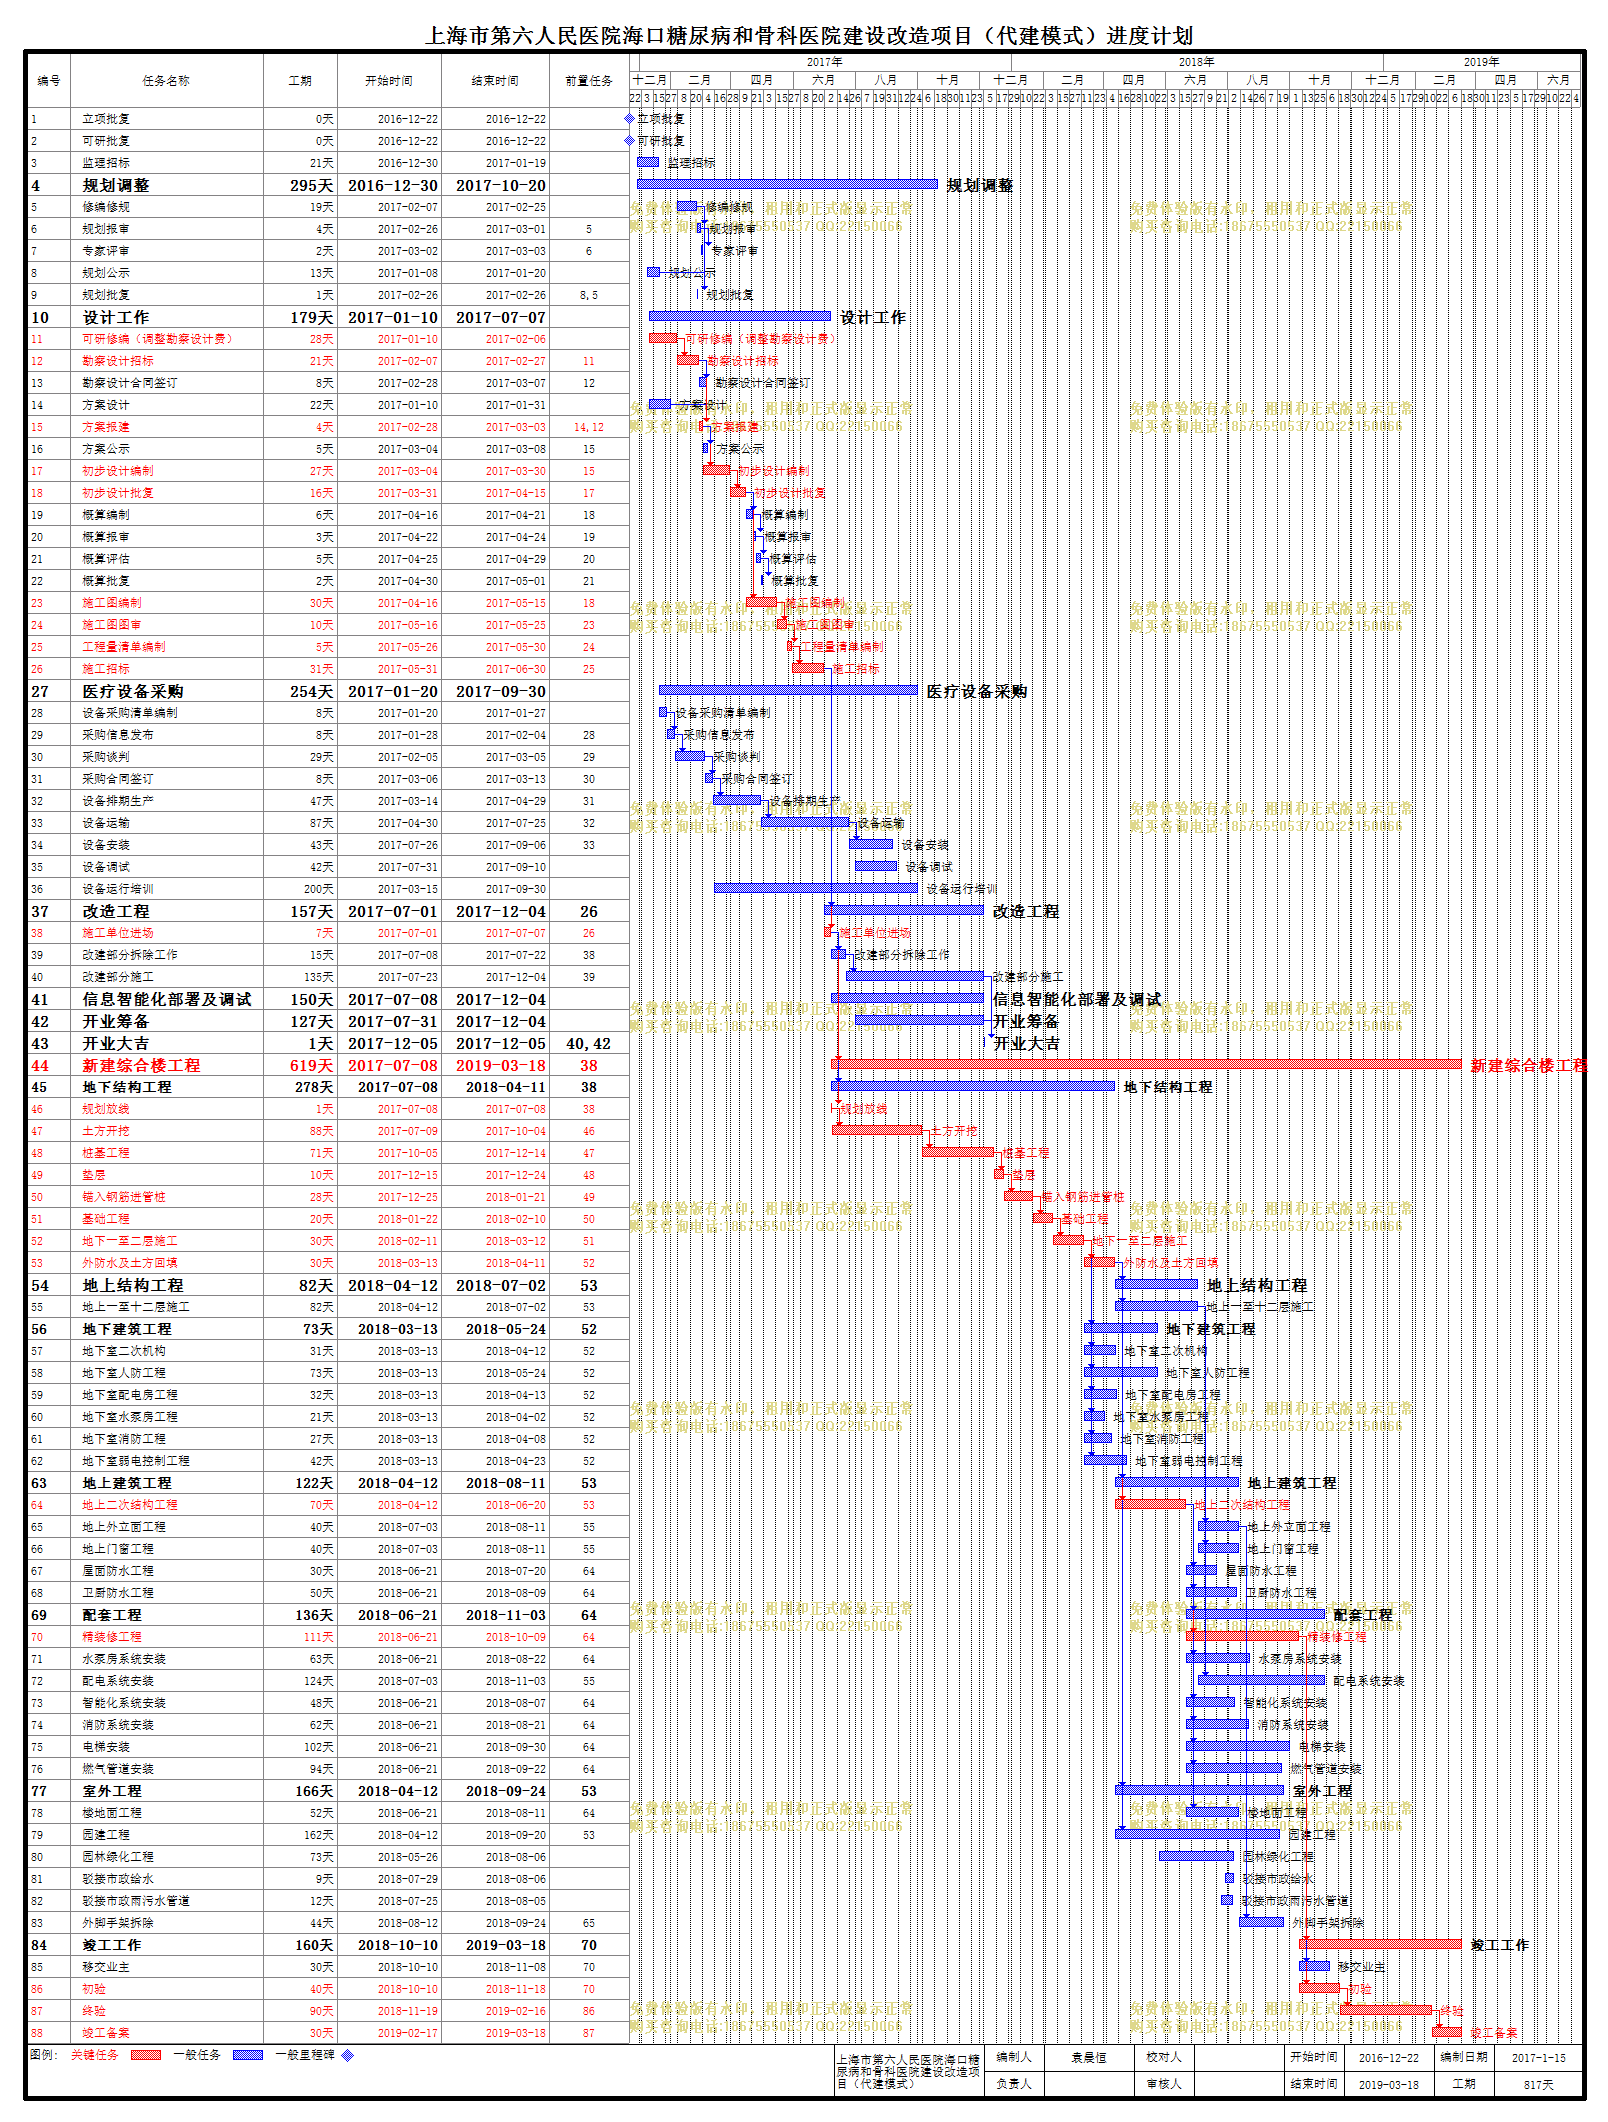1608x2122 pixels.
Task: Click the red 桩基工程 task bar
Action: click(958, 1152)
